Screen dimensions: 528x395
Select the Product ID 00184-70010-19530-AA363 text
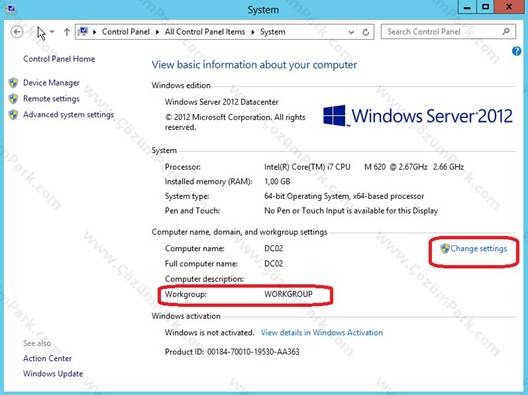pos(232,352)
